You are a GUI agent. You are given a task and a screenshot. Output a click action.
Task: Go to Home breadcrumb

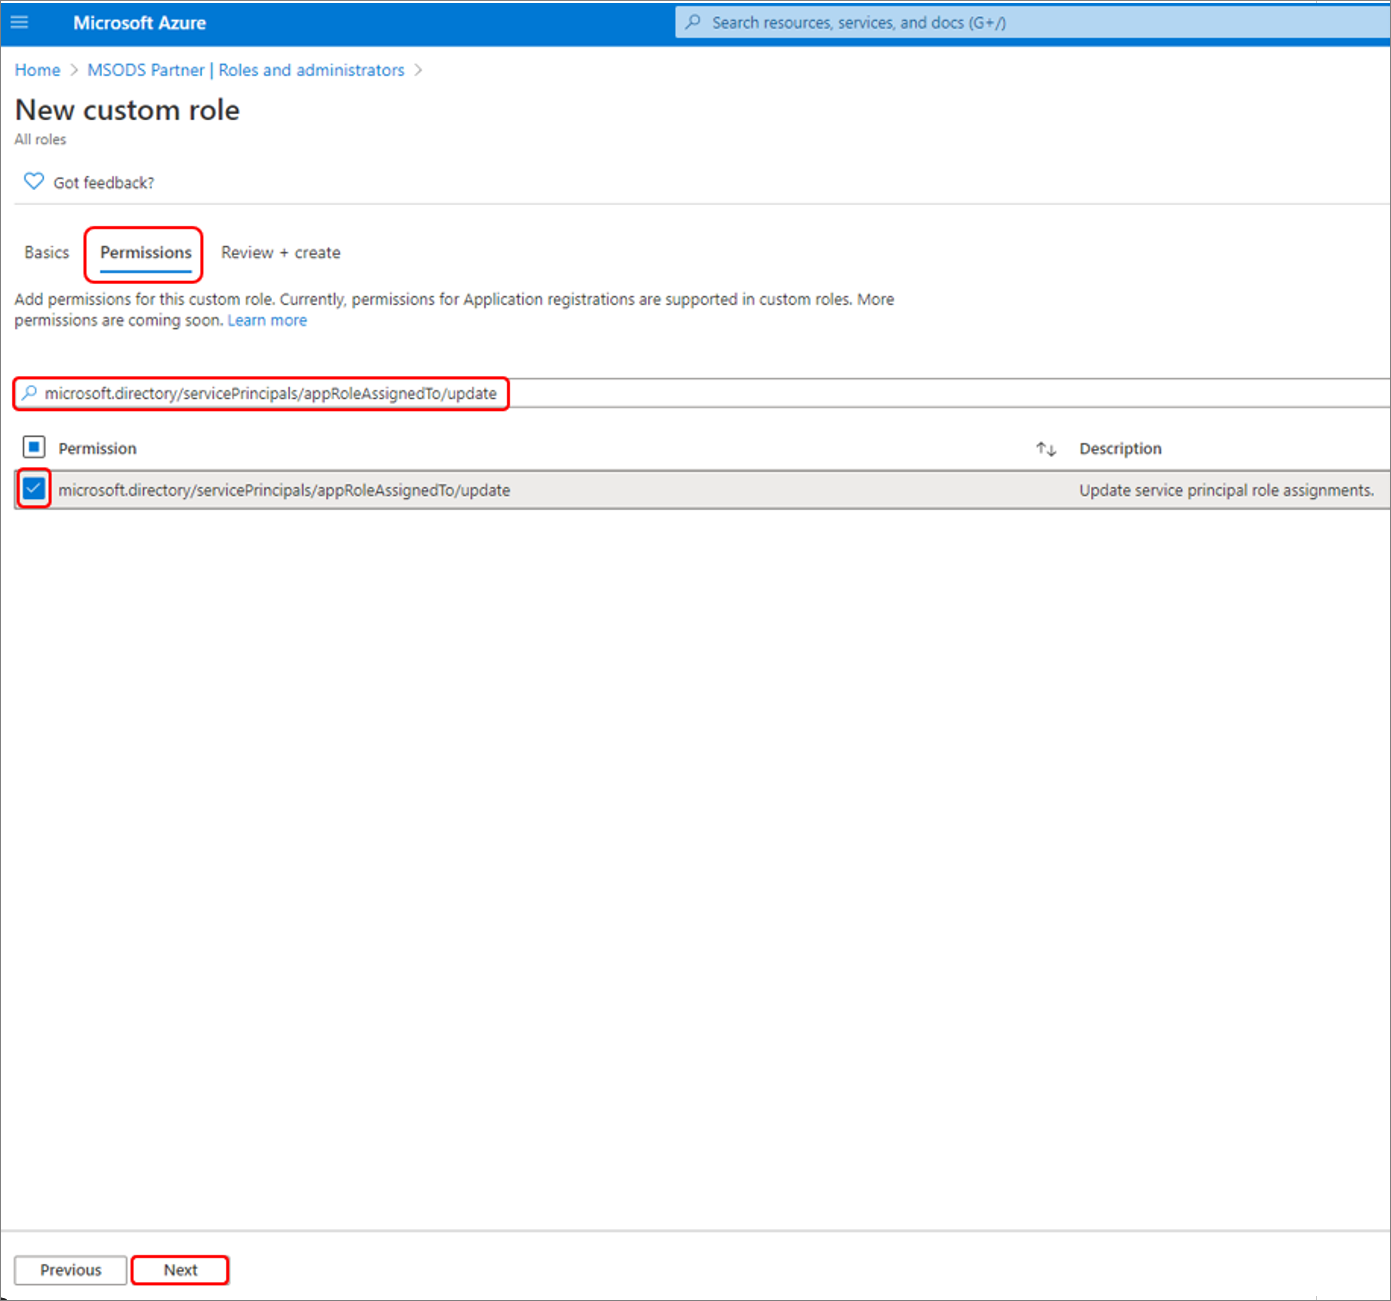(x=38, y=70)
